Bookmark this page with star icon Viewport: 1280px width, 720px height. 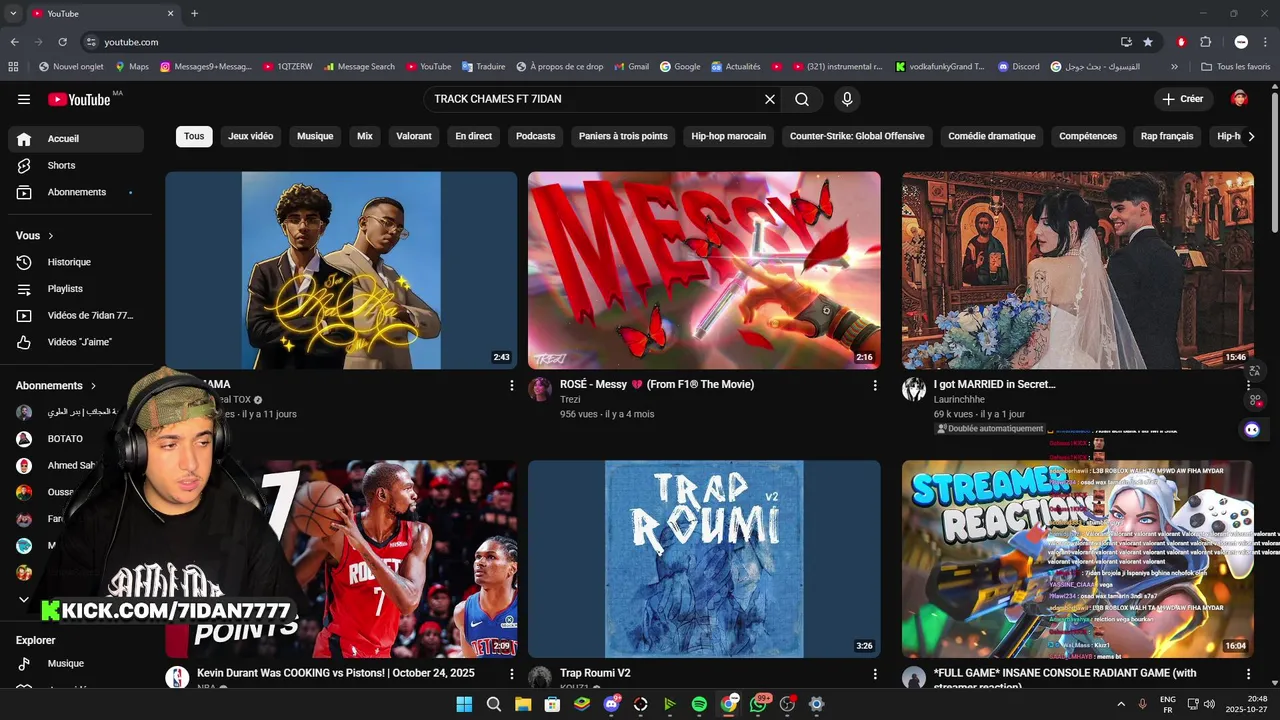pyautogui.click(x=1148, y=42)
